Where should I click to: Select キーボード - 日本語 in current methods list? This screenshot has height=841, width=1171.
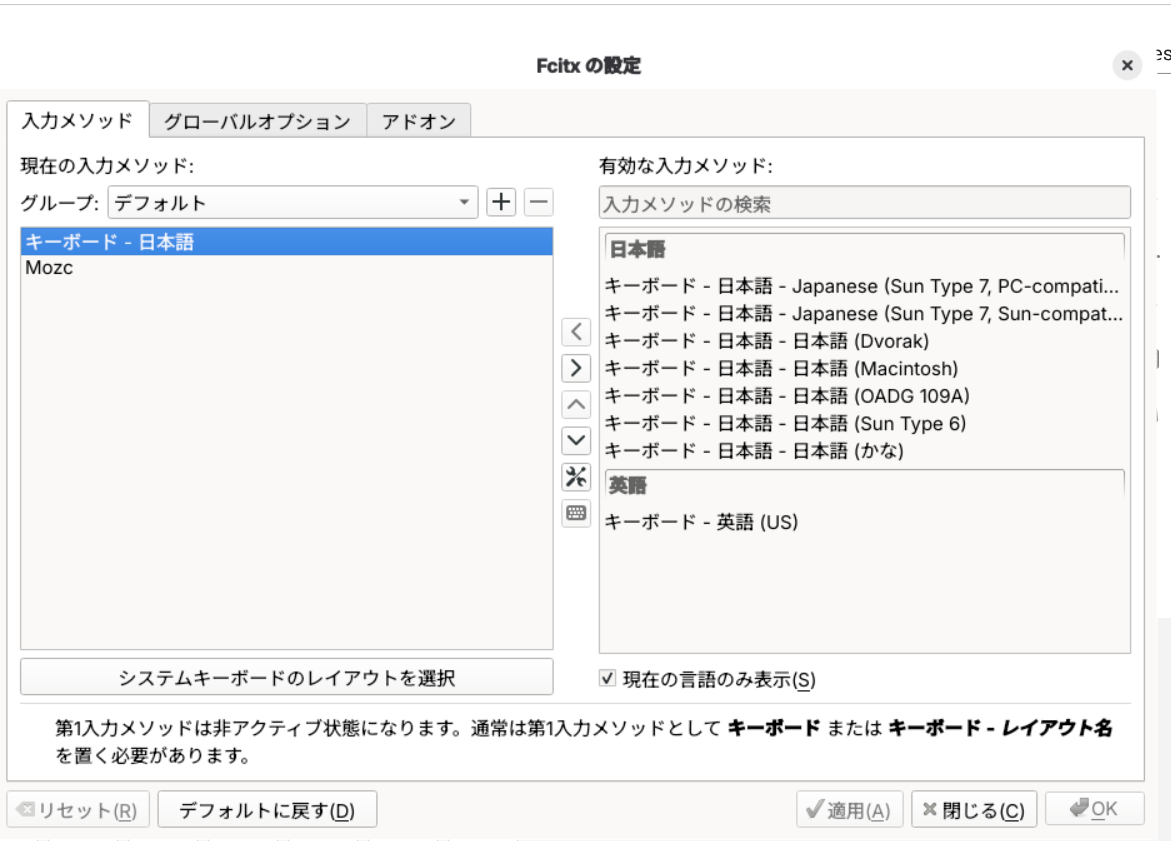tap(287, 242)
